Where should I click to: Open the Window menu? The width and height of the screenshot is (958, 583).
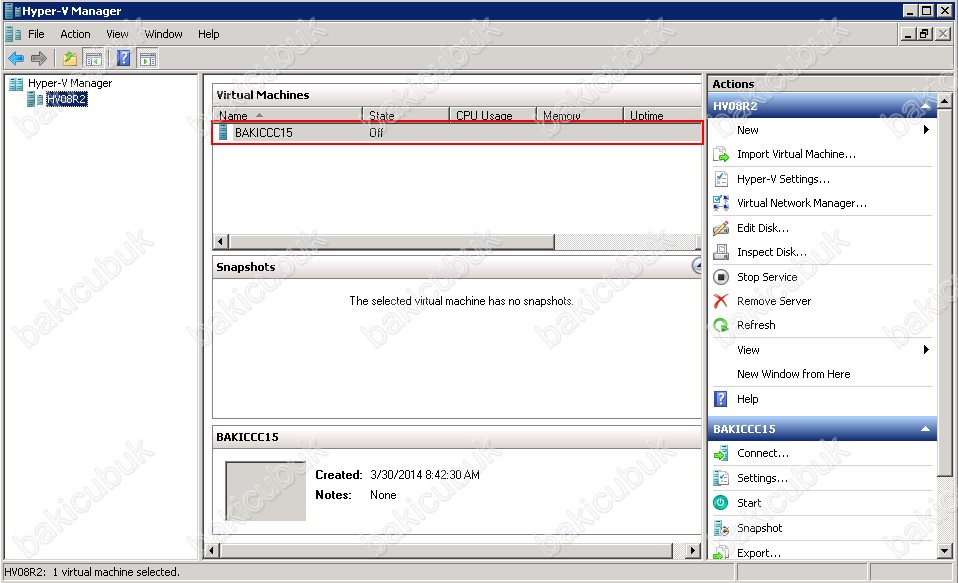[x=163, y=34]
